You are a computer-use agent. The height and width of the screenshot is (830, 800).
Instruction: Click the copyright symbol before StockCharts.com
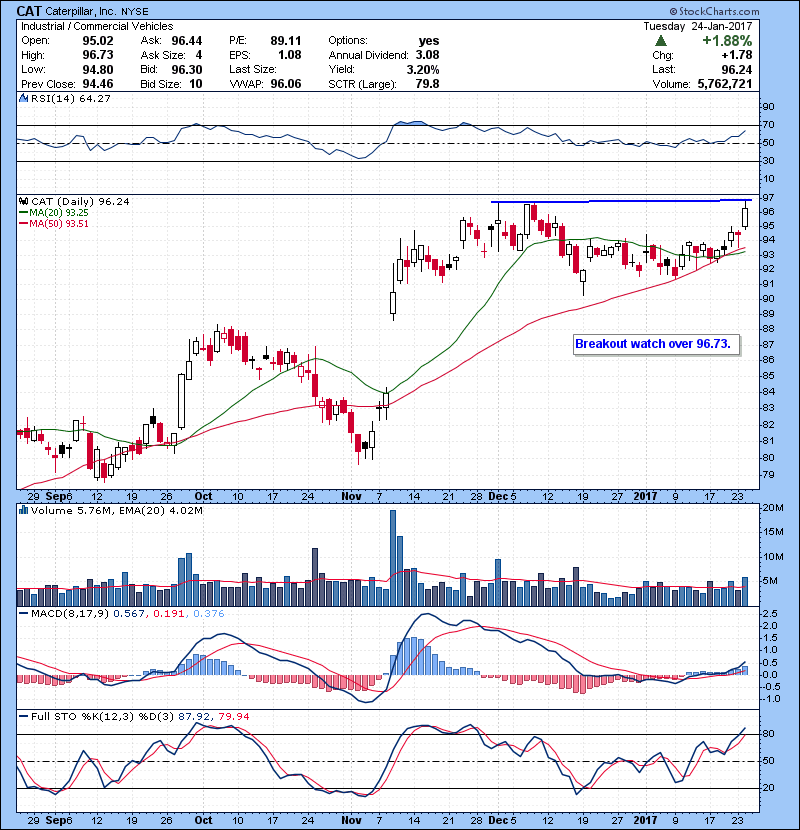(x=673, y=11)
